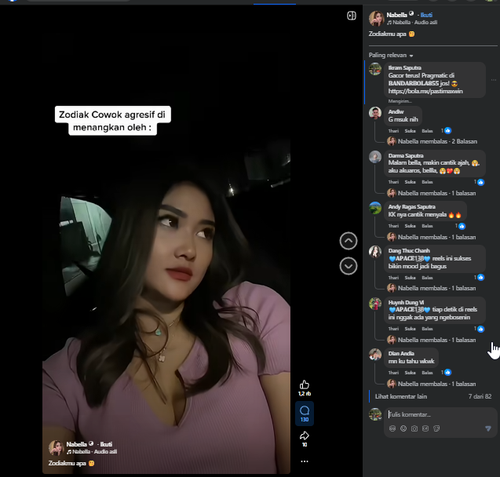Follow Nabella via Ikuti in sidebar header
The height and width of the screenshot is (477, 500).
(x=426, y=15)
